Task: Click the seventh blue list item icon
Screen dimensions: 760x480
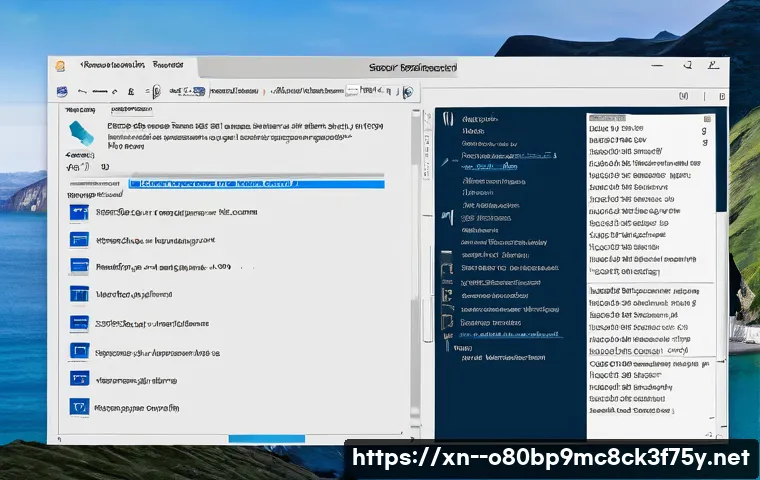Action: click(x=79, y=379)
